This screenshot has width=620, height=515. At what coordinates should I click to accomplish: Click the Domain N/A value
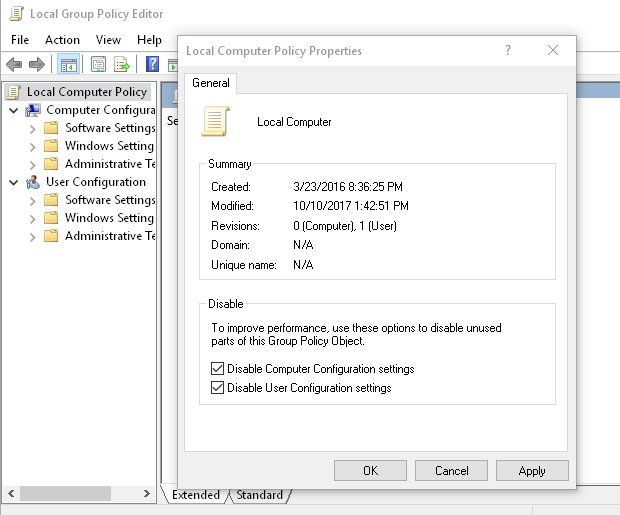tap(303, 245)
